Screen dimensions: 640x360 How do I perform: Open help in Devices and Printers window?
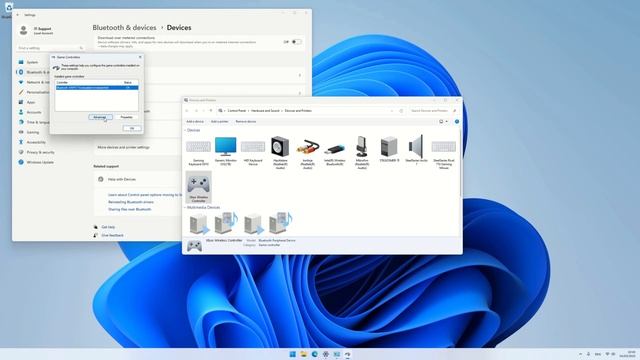(x=457, y=122)
